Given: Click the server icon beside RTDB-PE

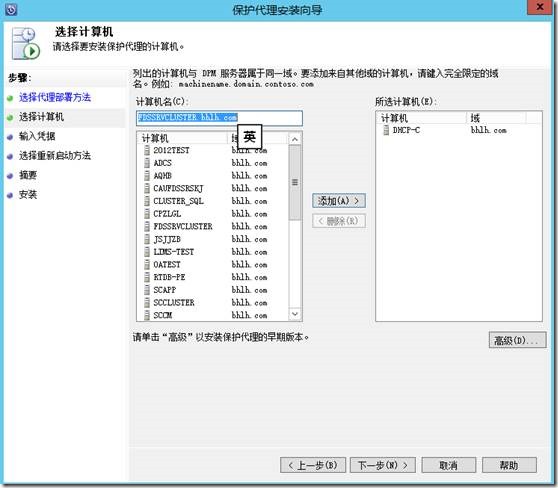Looking at the screenshot, I should [147, 277].
